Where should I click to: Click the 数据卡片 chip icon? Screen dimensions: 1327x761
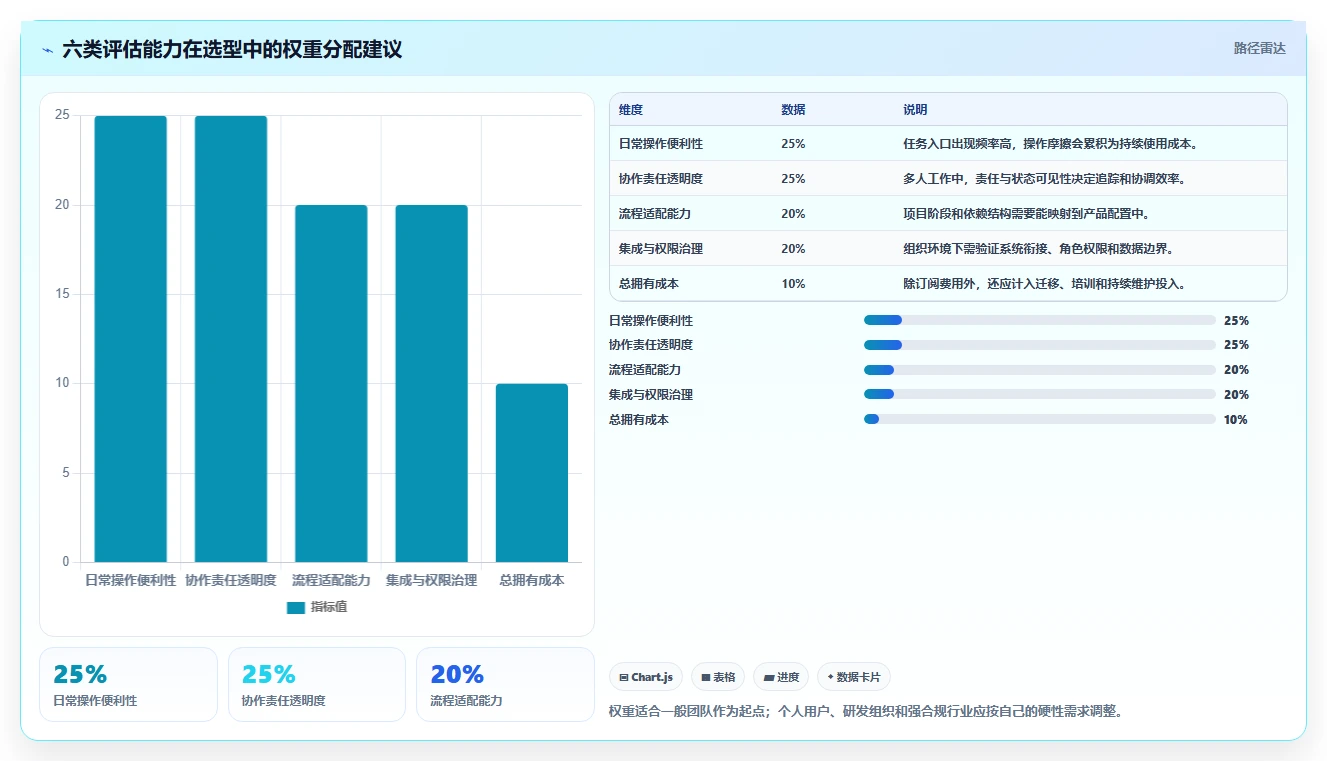point(831,677)
